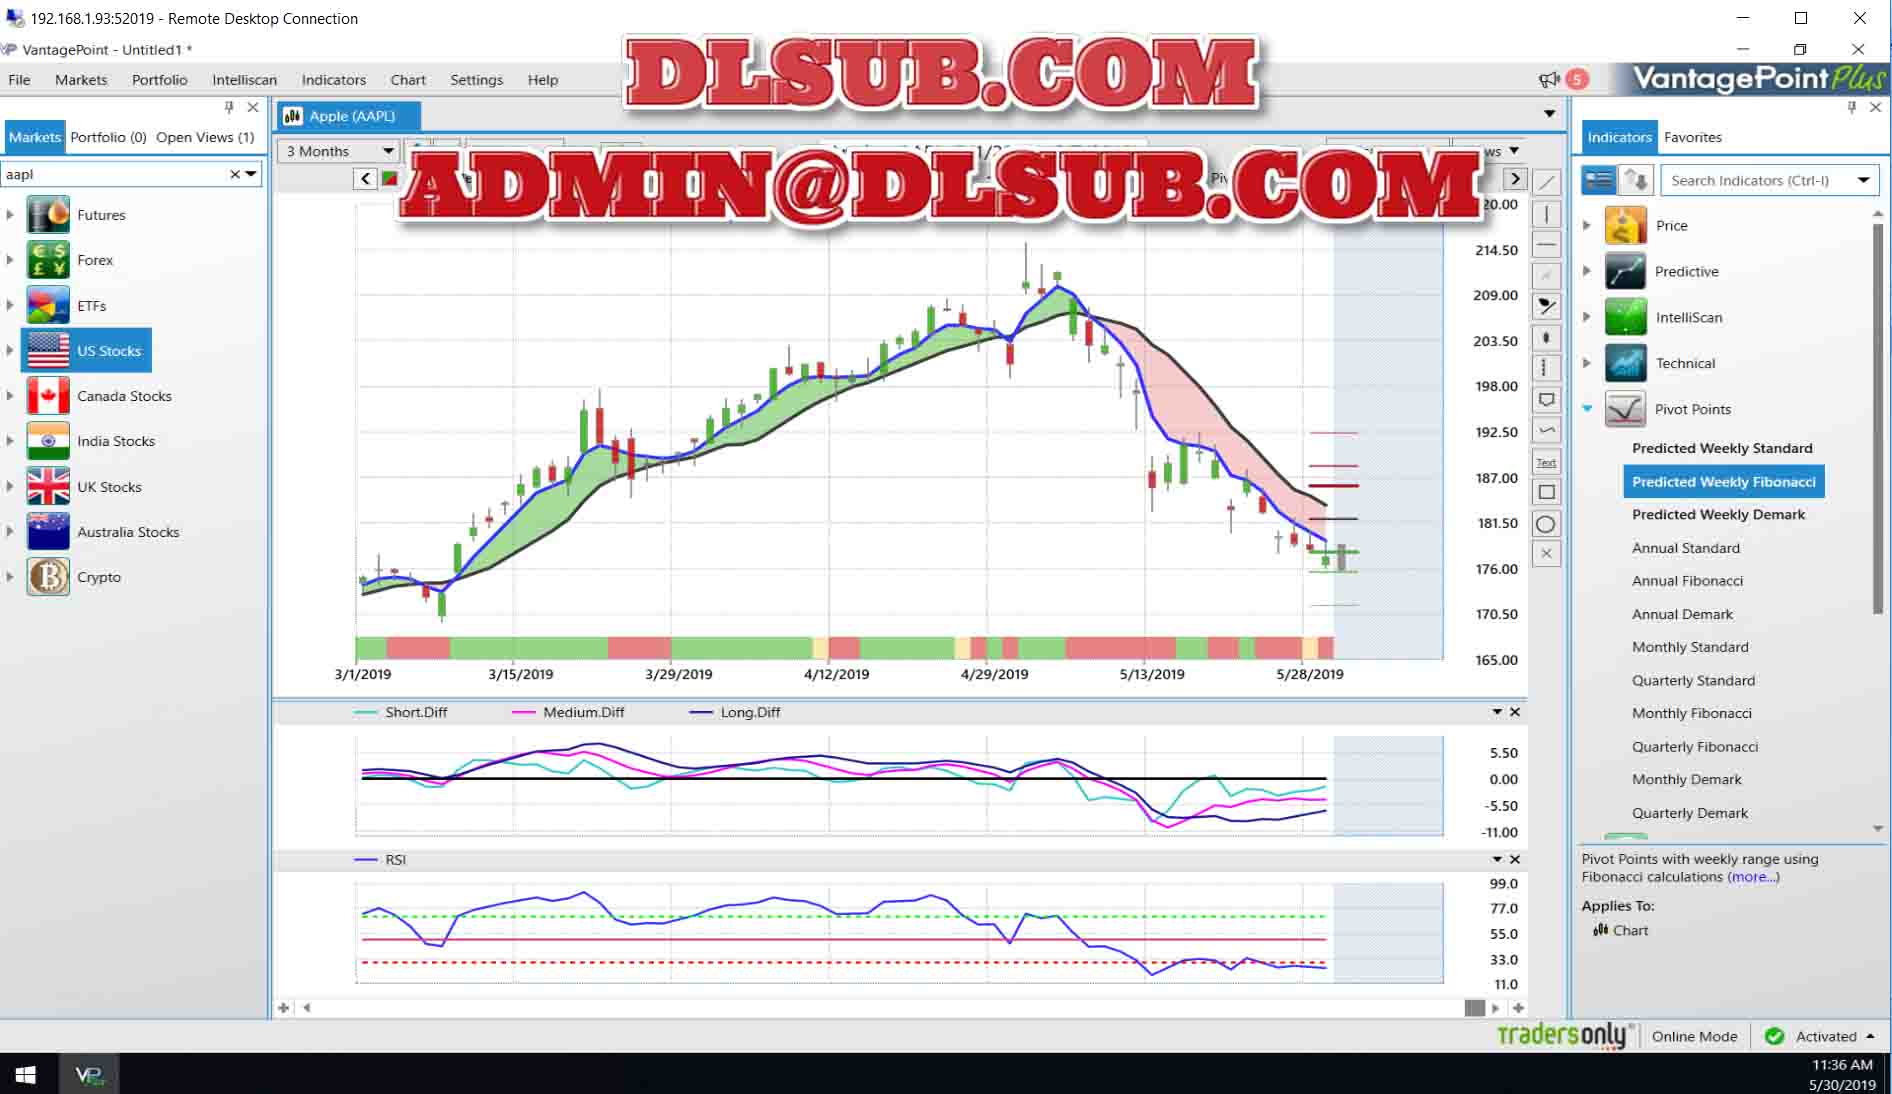Choose the ellipse drawing tool
The image size is (1892, 1094).
tap(1546, 524)
